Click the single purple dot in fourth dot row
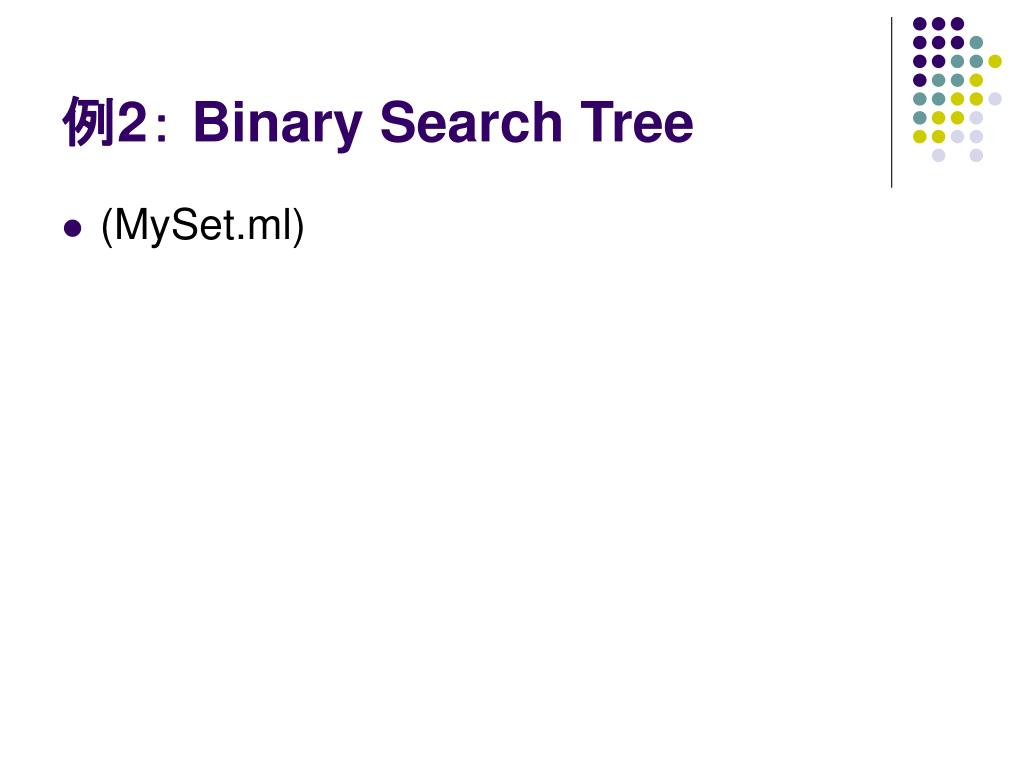This screenshot has height=768, width=1024. (920, 80)
